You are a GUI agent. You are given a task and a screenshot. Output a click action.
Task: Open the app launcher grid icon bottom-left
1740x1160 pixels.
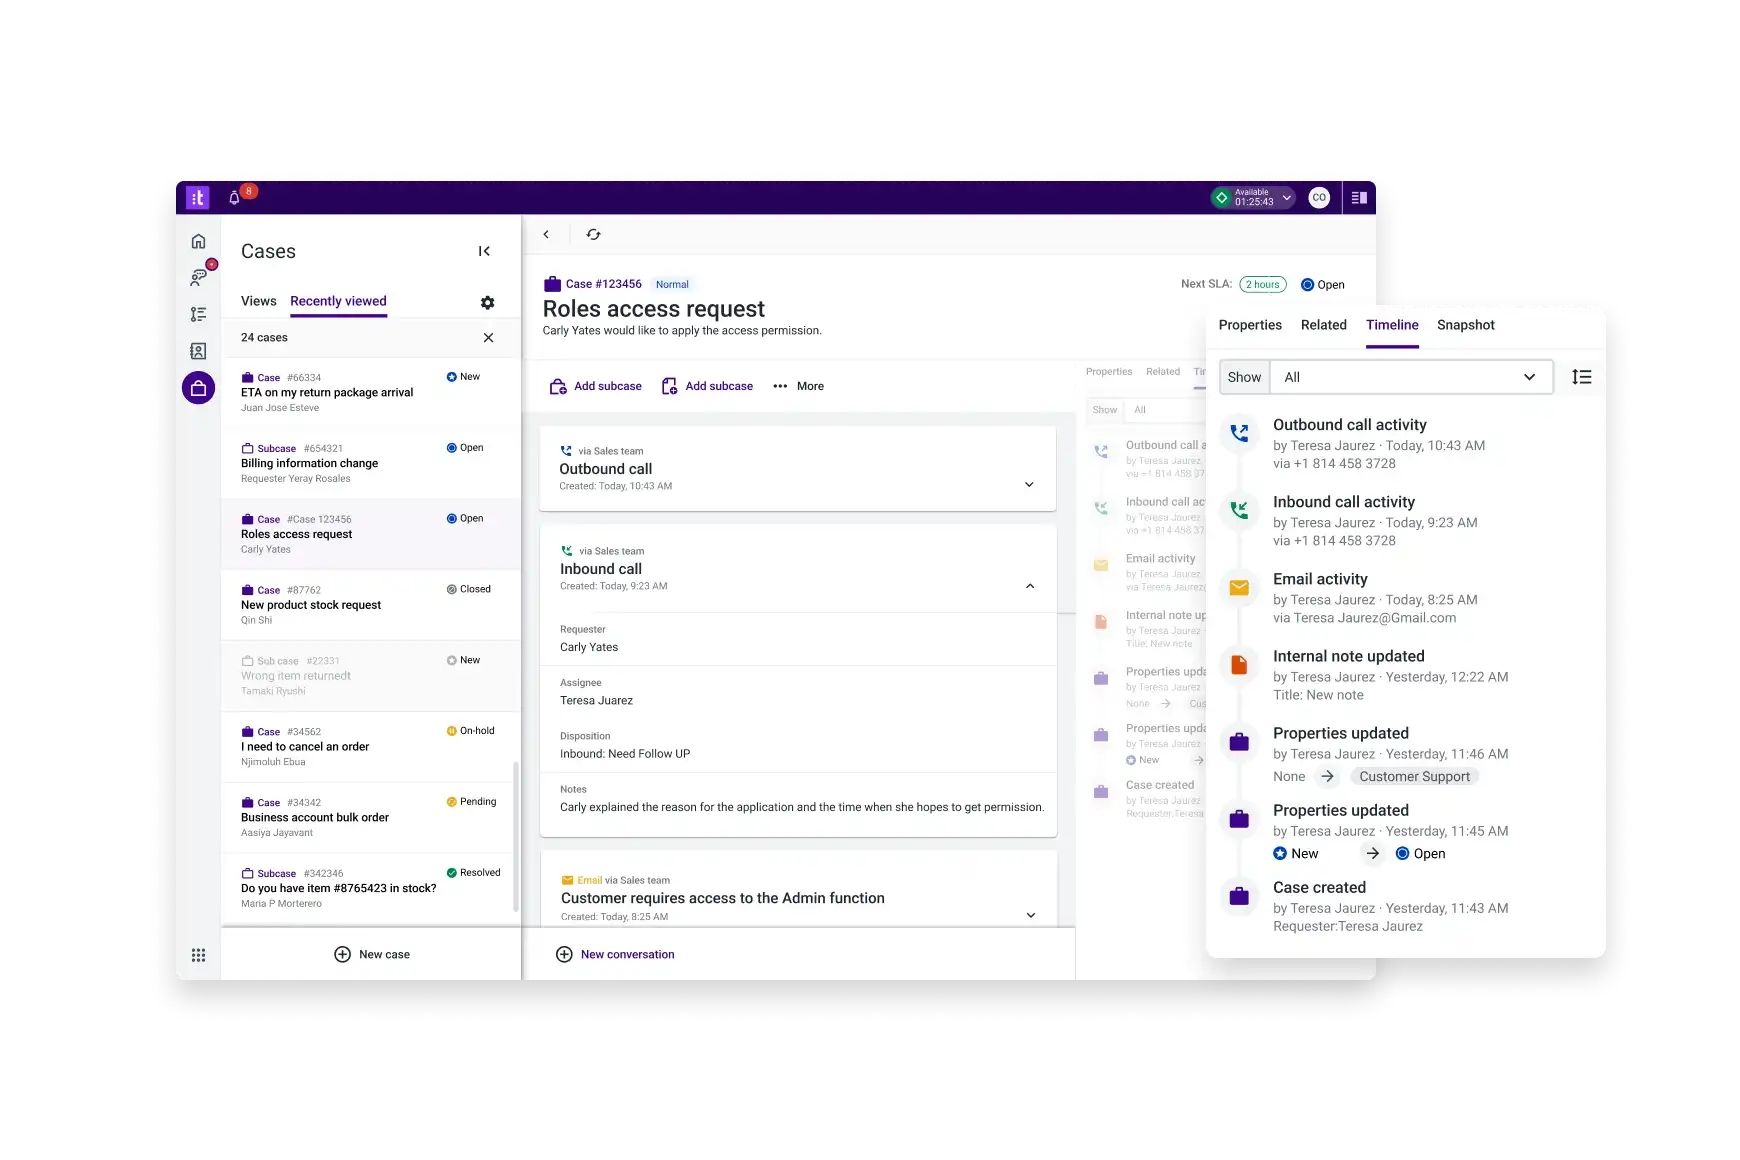click(198, 954)
